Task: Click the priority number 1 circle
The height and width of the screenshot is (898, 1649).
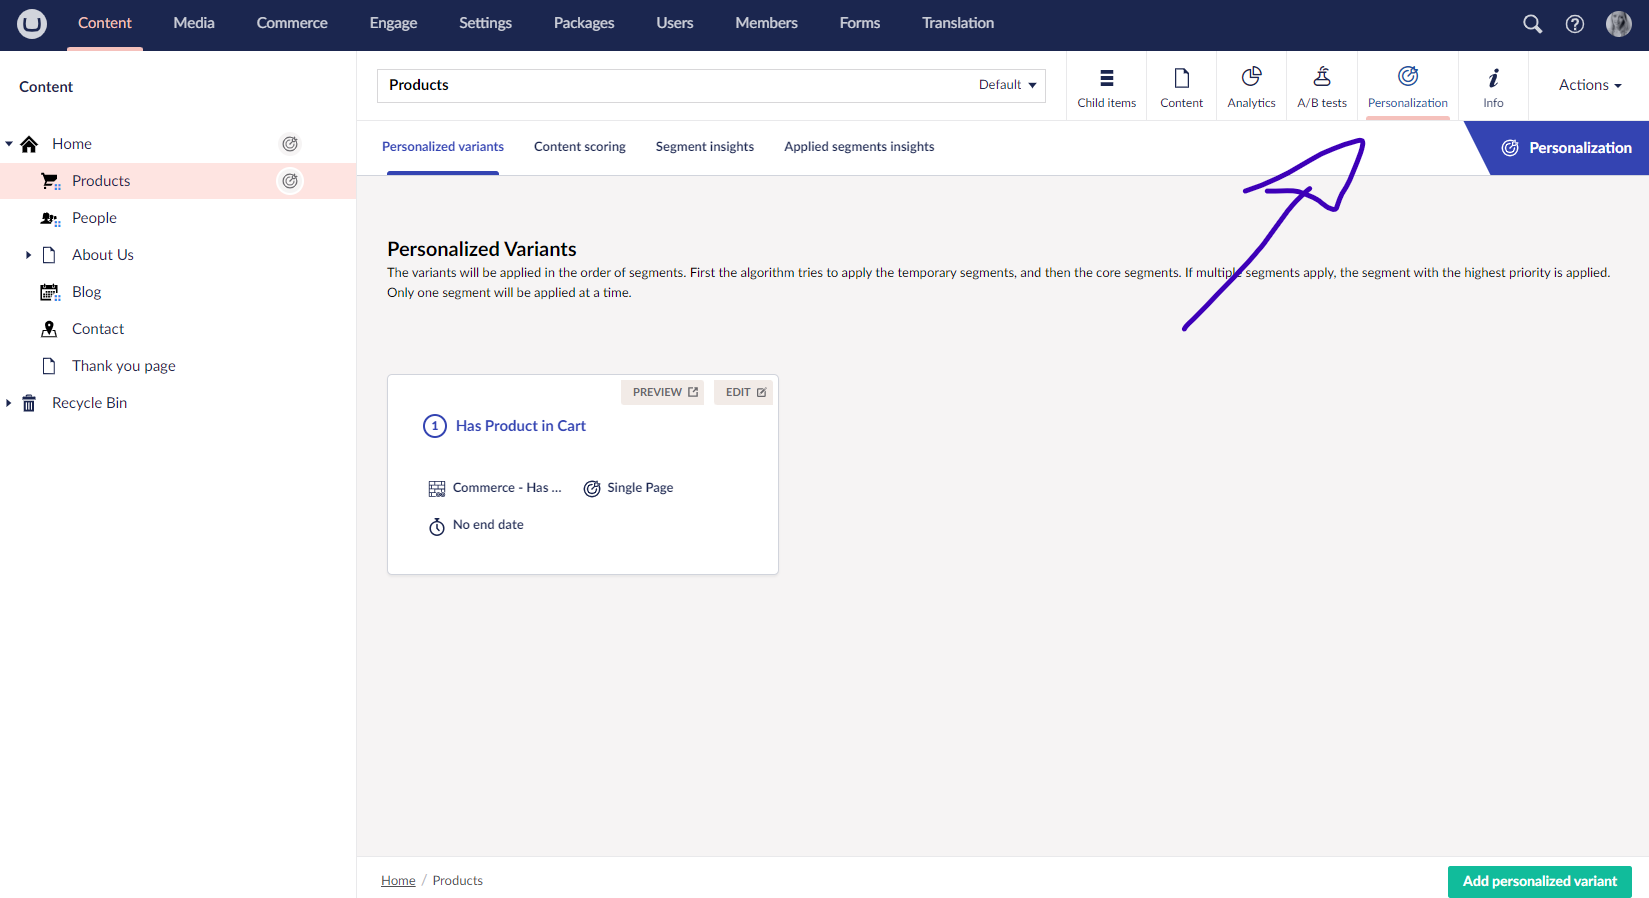Action: coord(435,426)
